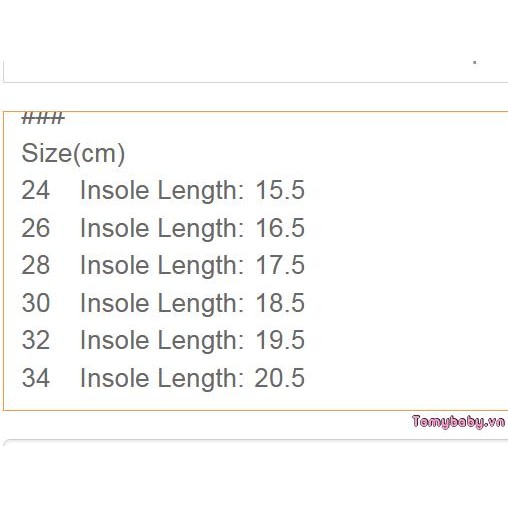Click the empty input box above the table
508x508 pixels.
click(255, 71)
